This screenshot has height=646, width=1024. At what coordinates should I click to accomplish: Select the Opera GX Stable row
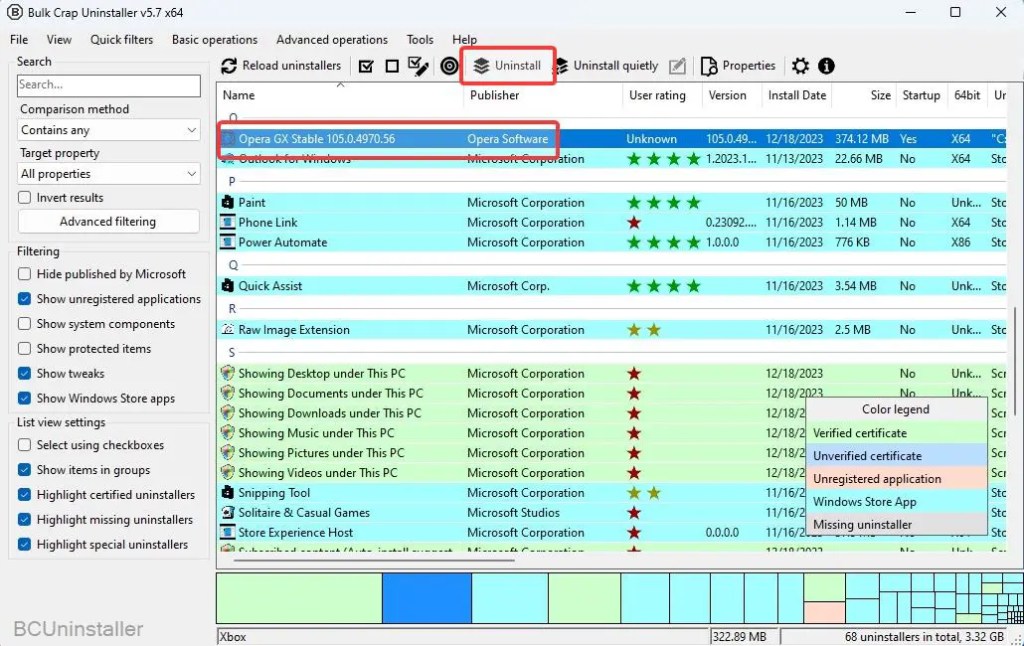tap(611, 138)
